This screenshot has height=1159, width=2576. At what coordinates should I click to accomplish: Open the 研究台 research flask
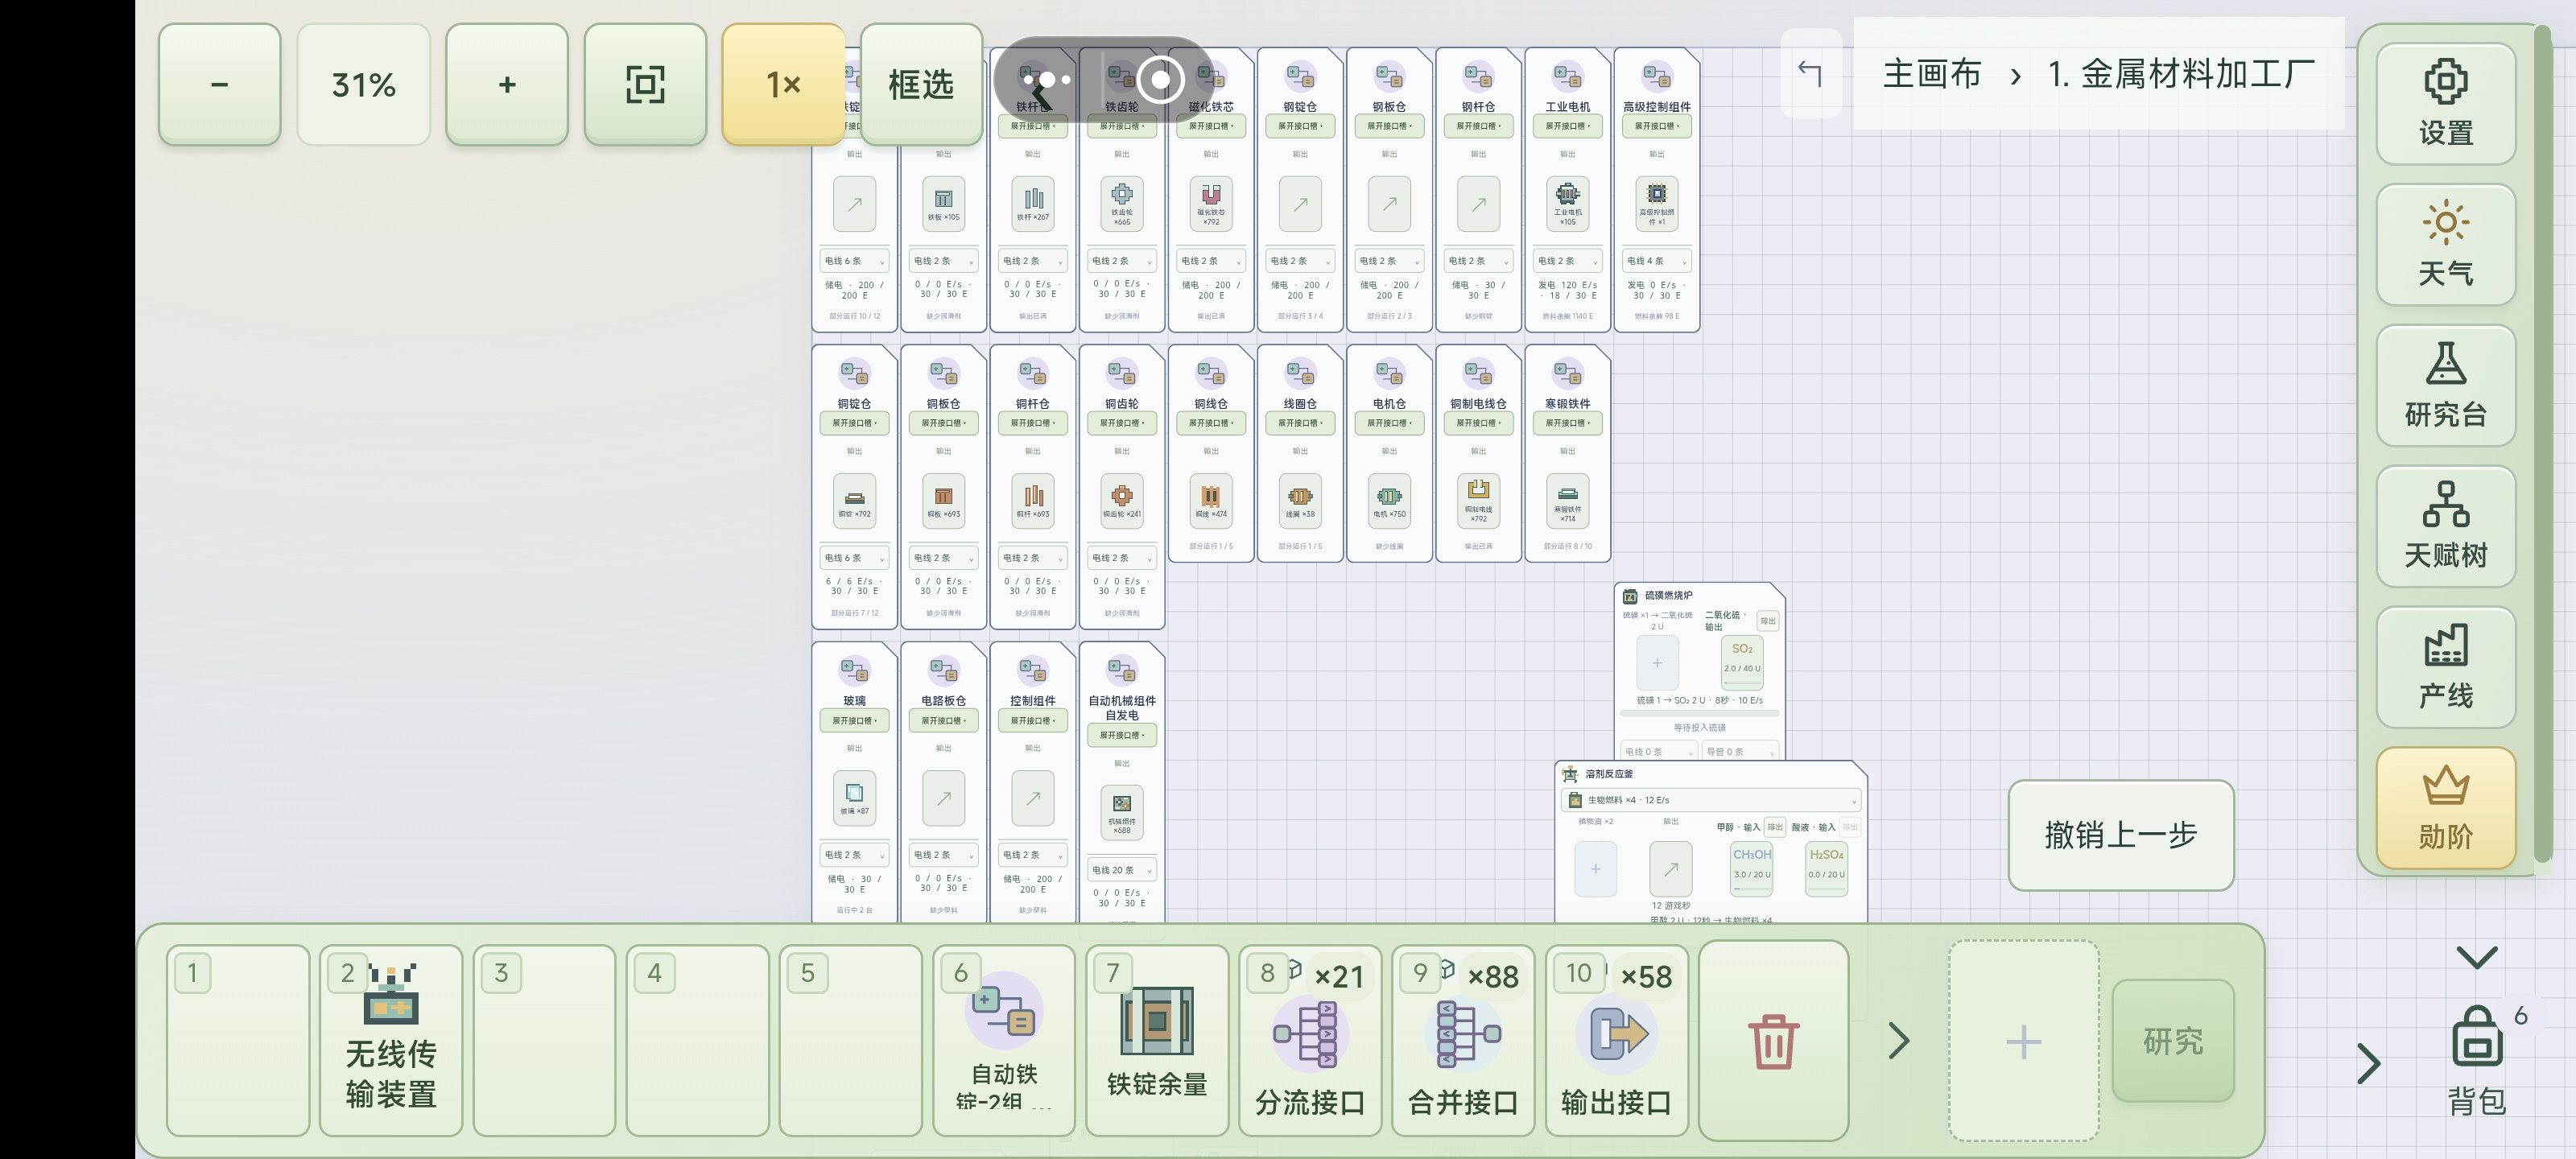2445,386
